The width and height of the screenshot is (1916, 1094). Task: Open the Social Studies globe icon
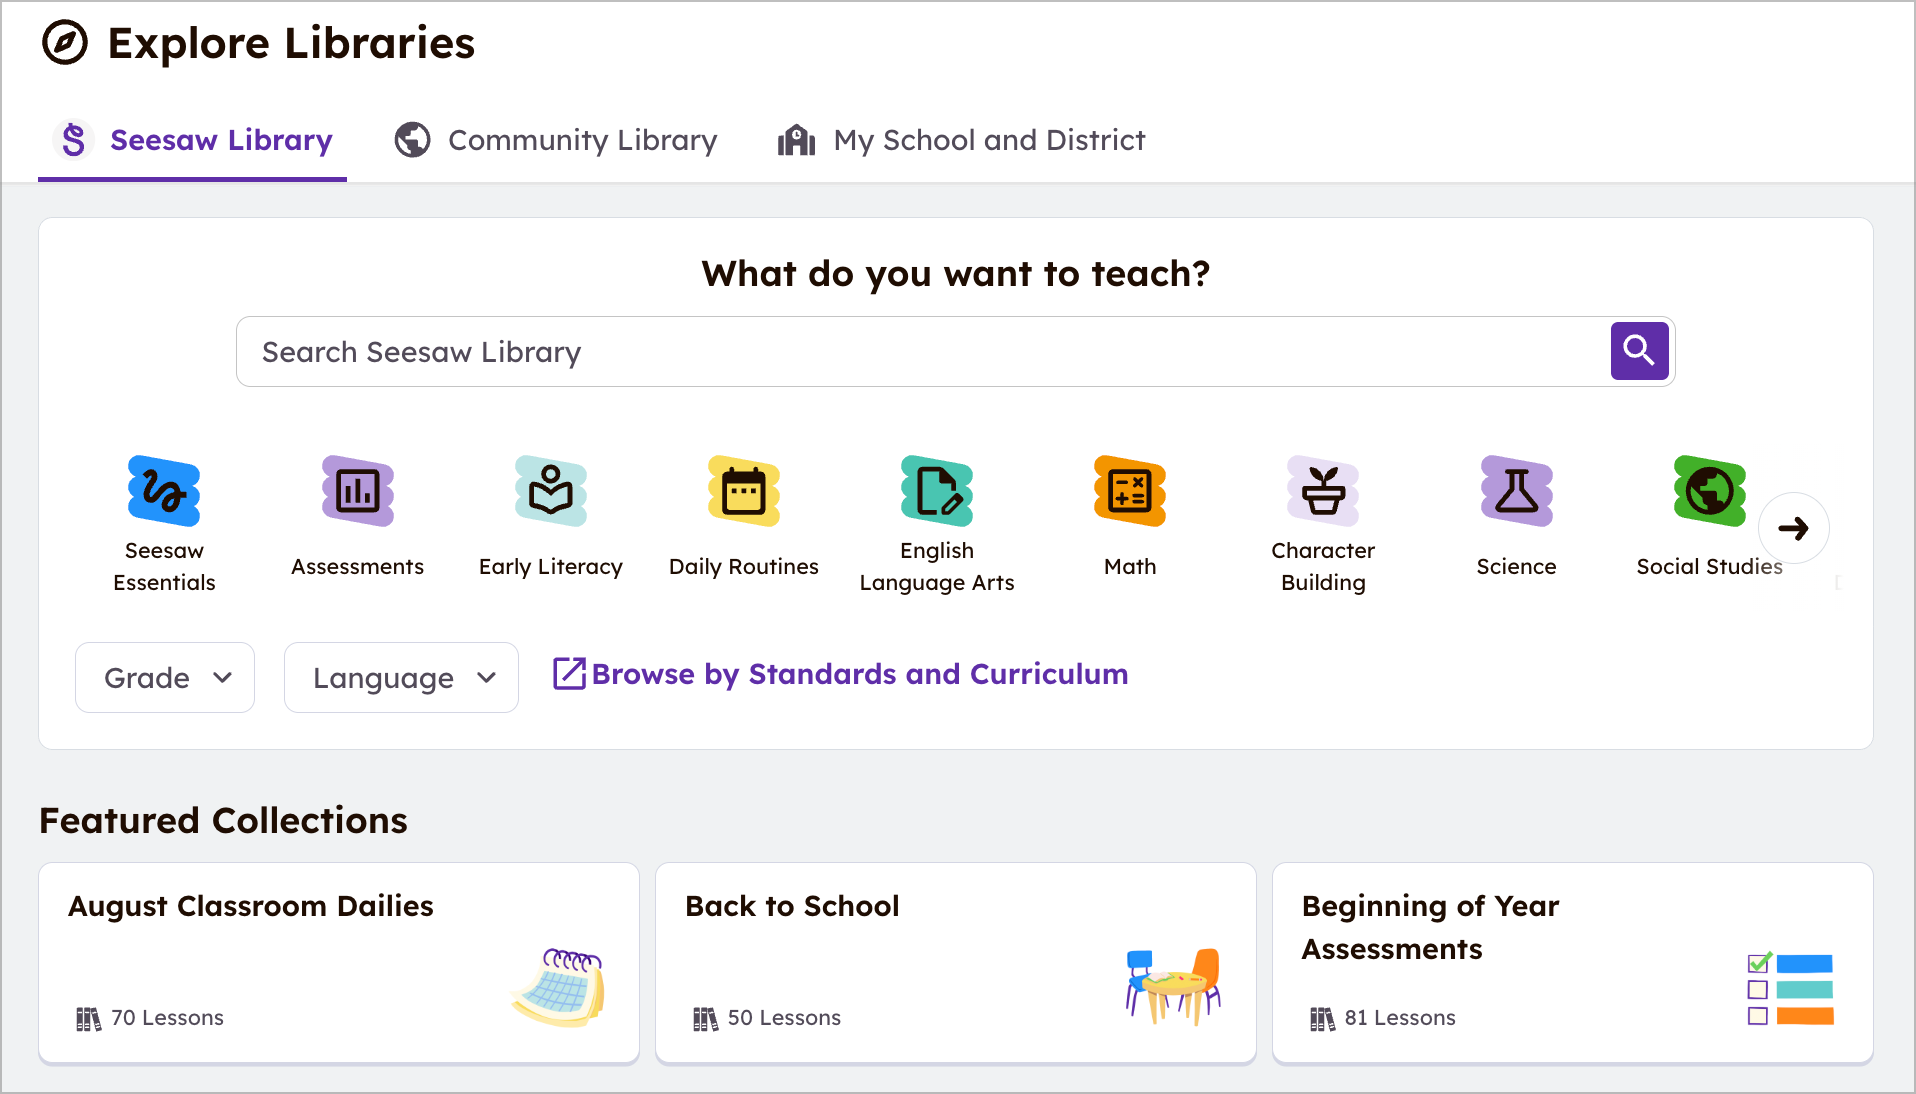click(1709, 491)
